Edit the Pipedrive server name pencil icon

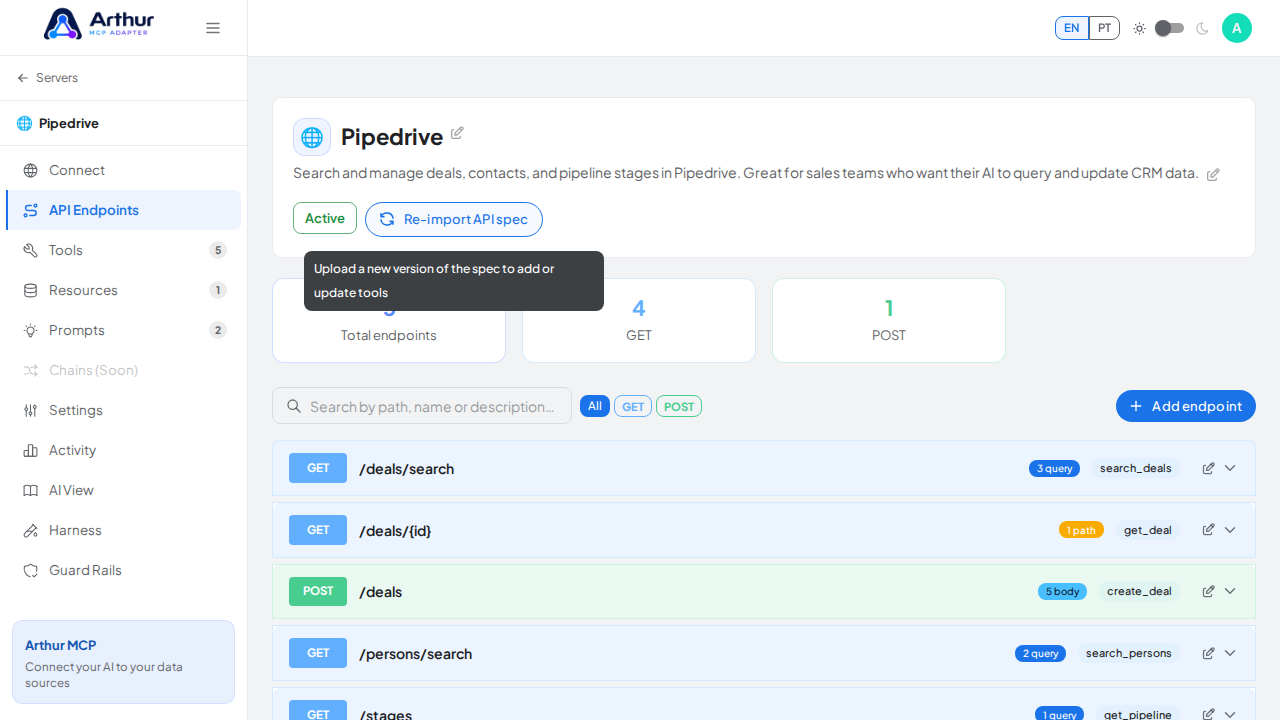click(457, 133)
